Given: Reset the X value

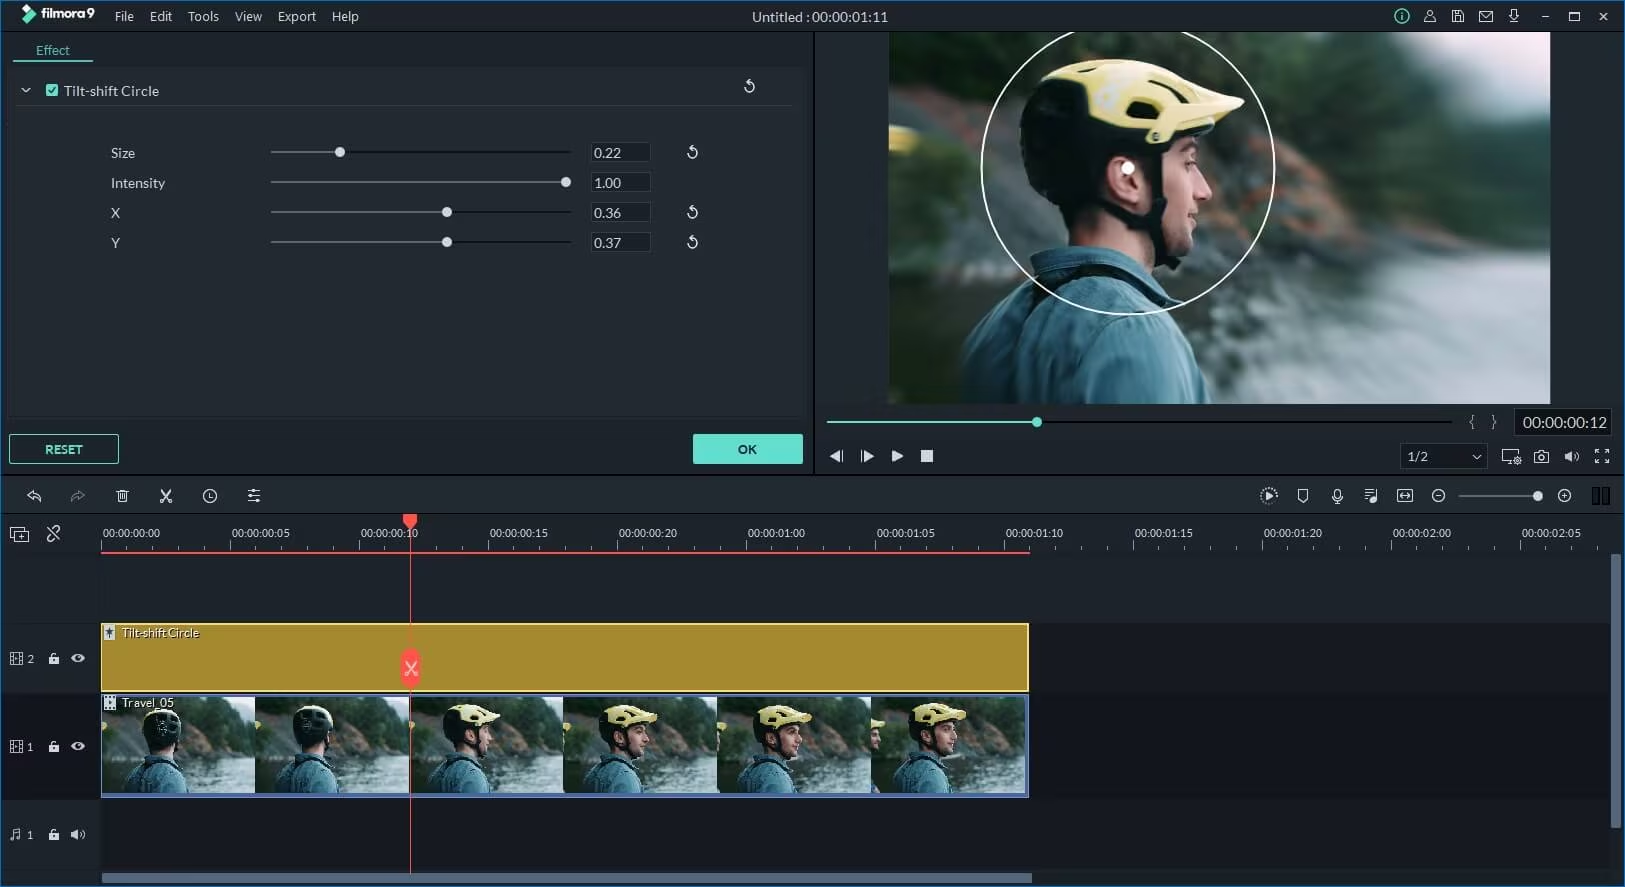Looking at the screenshot, I should click(x=692, y=213).
